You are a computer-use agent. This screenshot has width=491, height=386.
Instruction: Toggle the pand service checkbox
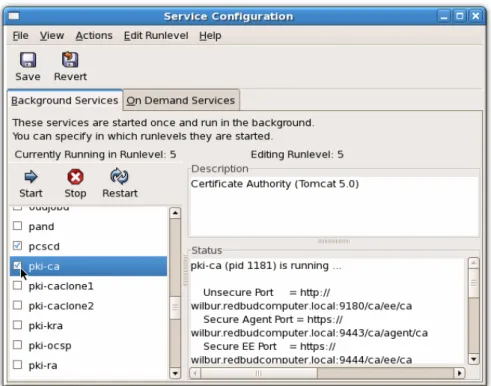tap(17, 226)
